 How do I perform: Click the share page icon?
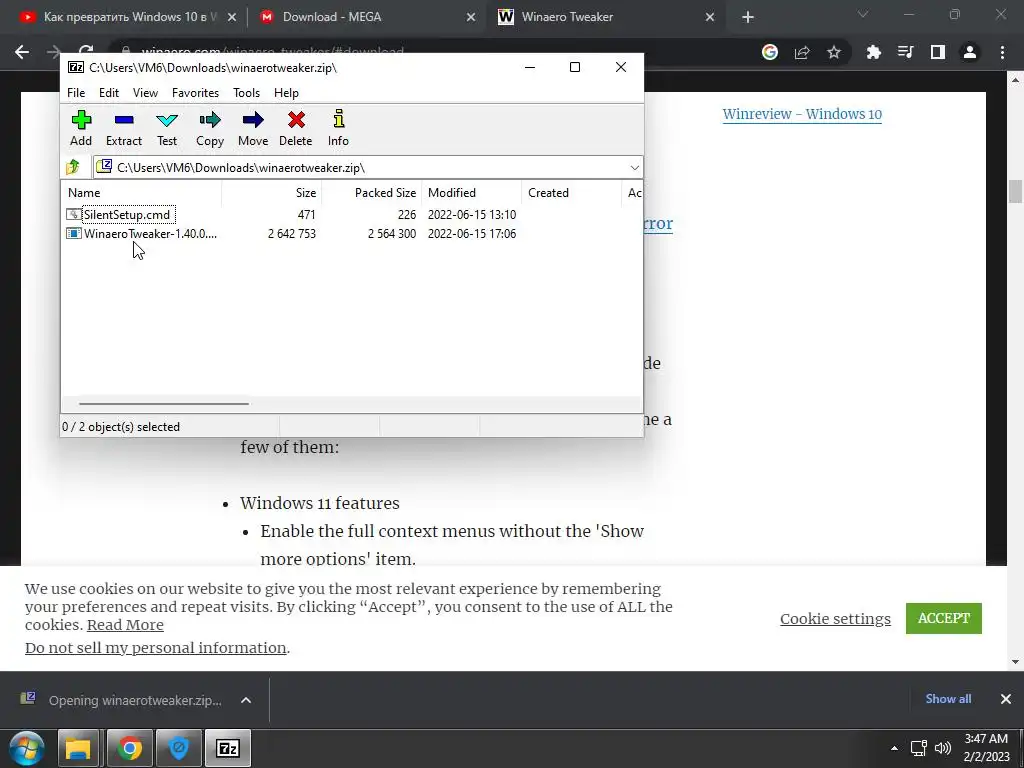pos(802,52)
